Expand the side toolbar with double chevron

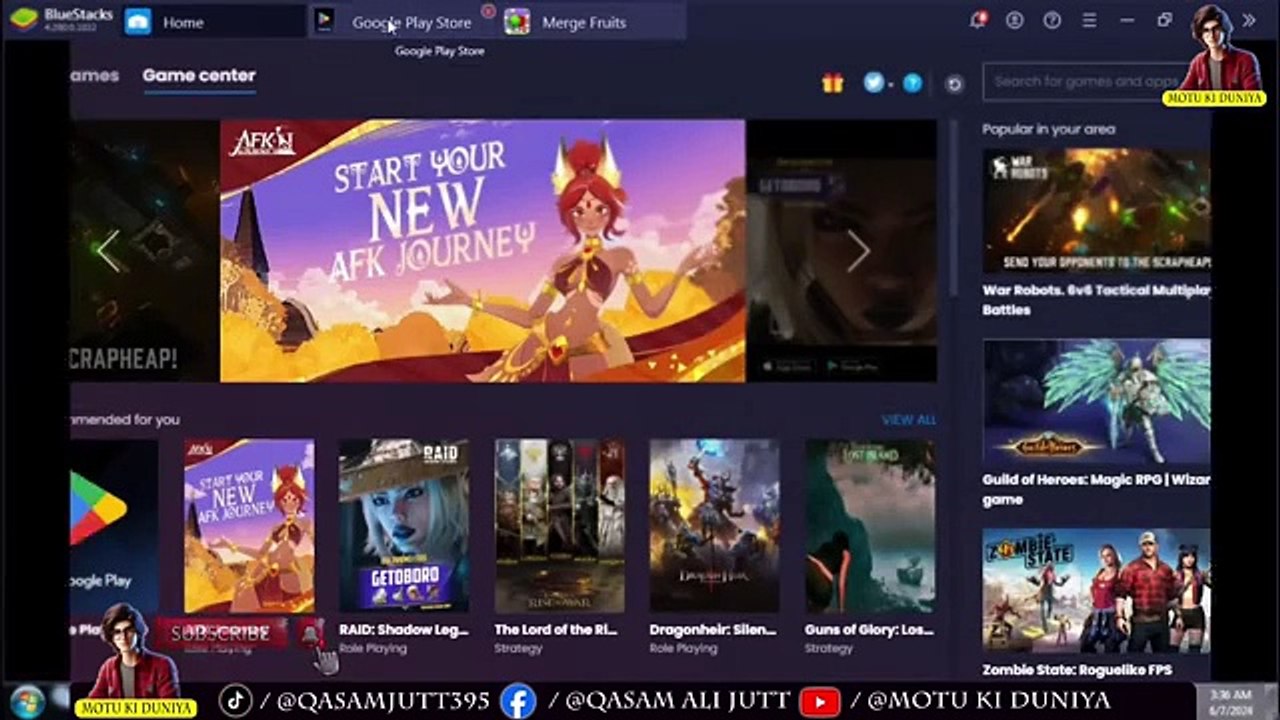[1249, 20]
